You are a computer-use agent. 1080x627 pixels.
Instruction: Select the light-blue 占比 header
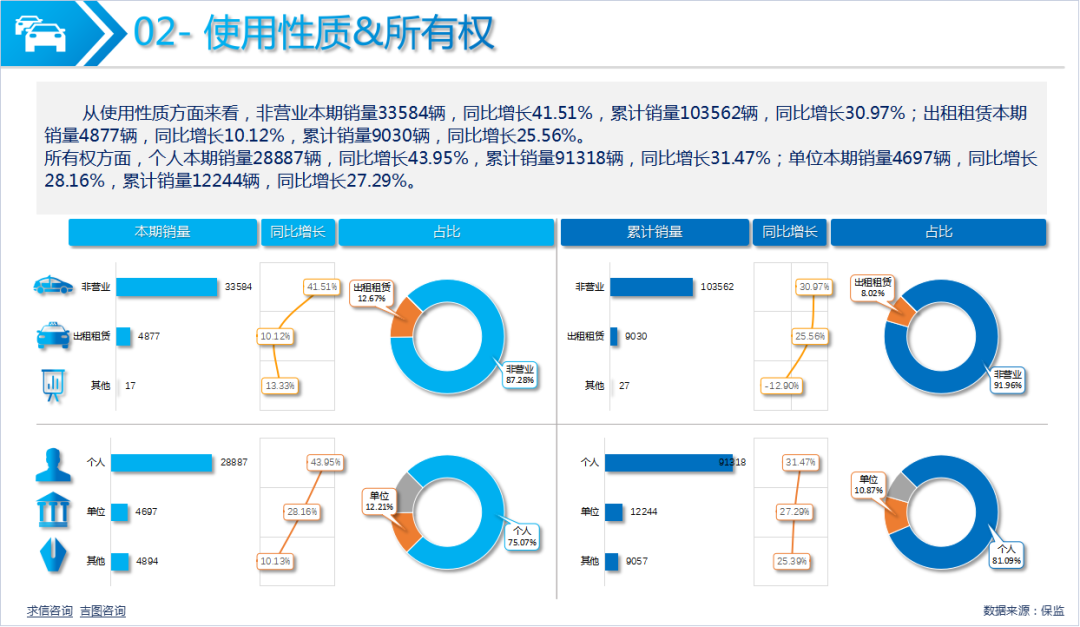(x=446, y=232)
